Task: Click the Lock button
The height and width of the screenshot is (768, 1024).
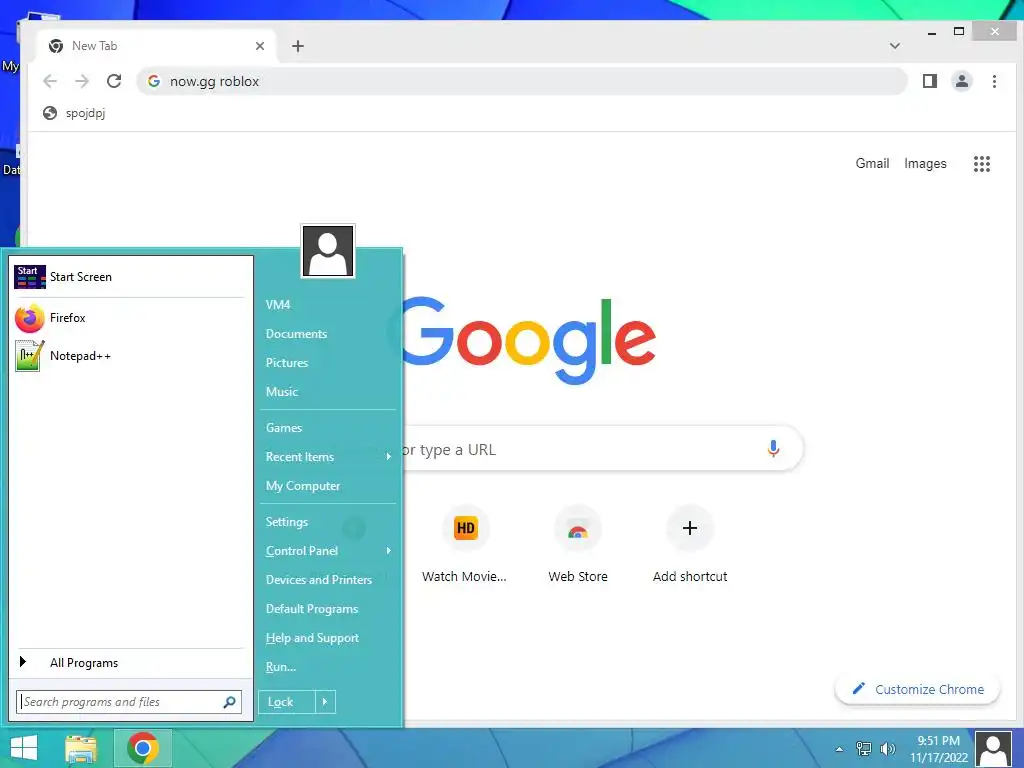Action: (286, 702)
